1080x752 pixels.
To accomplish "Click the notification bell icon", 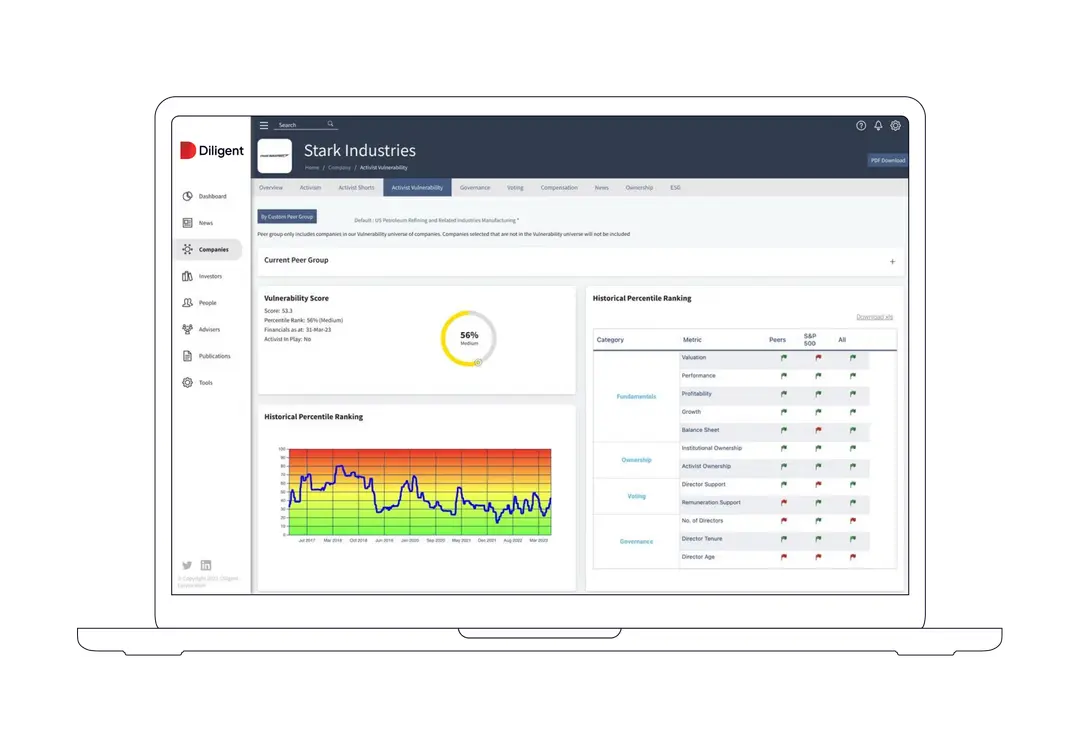I will (x=878, y=125).
